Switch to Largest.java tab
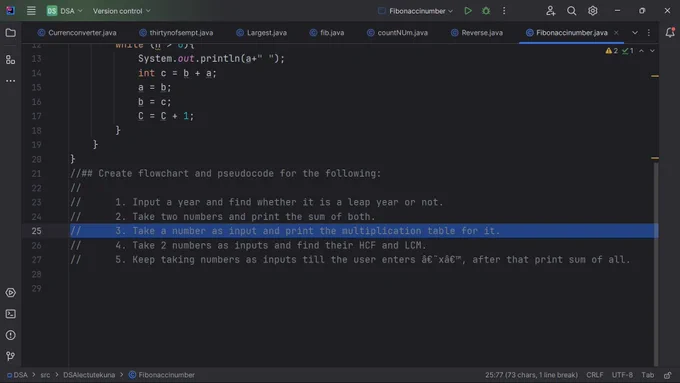Viewport: 680px width, 383px height. [262, 33]
